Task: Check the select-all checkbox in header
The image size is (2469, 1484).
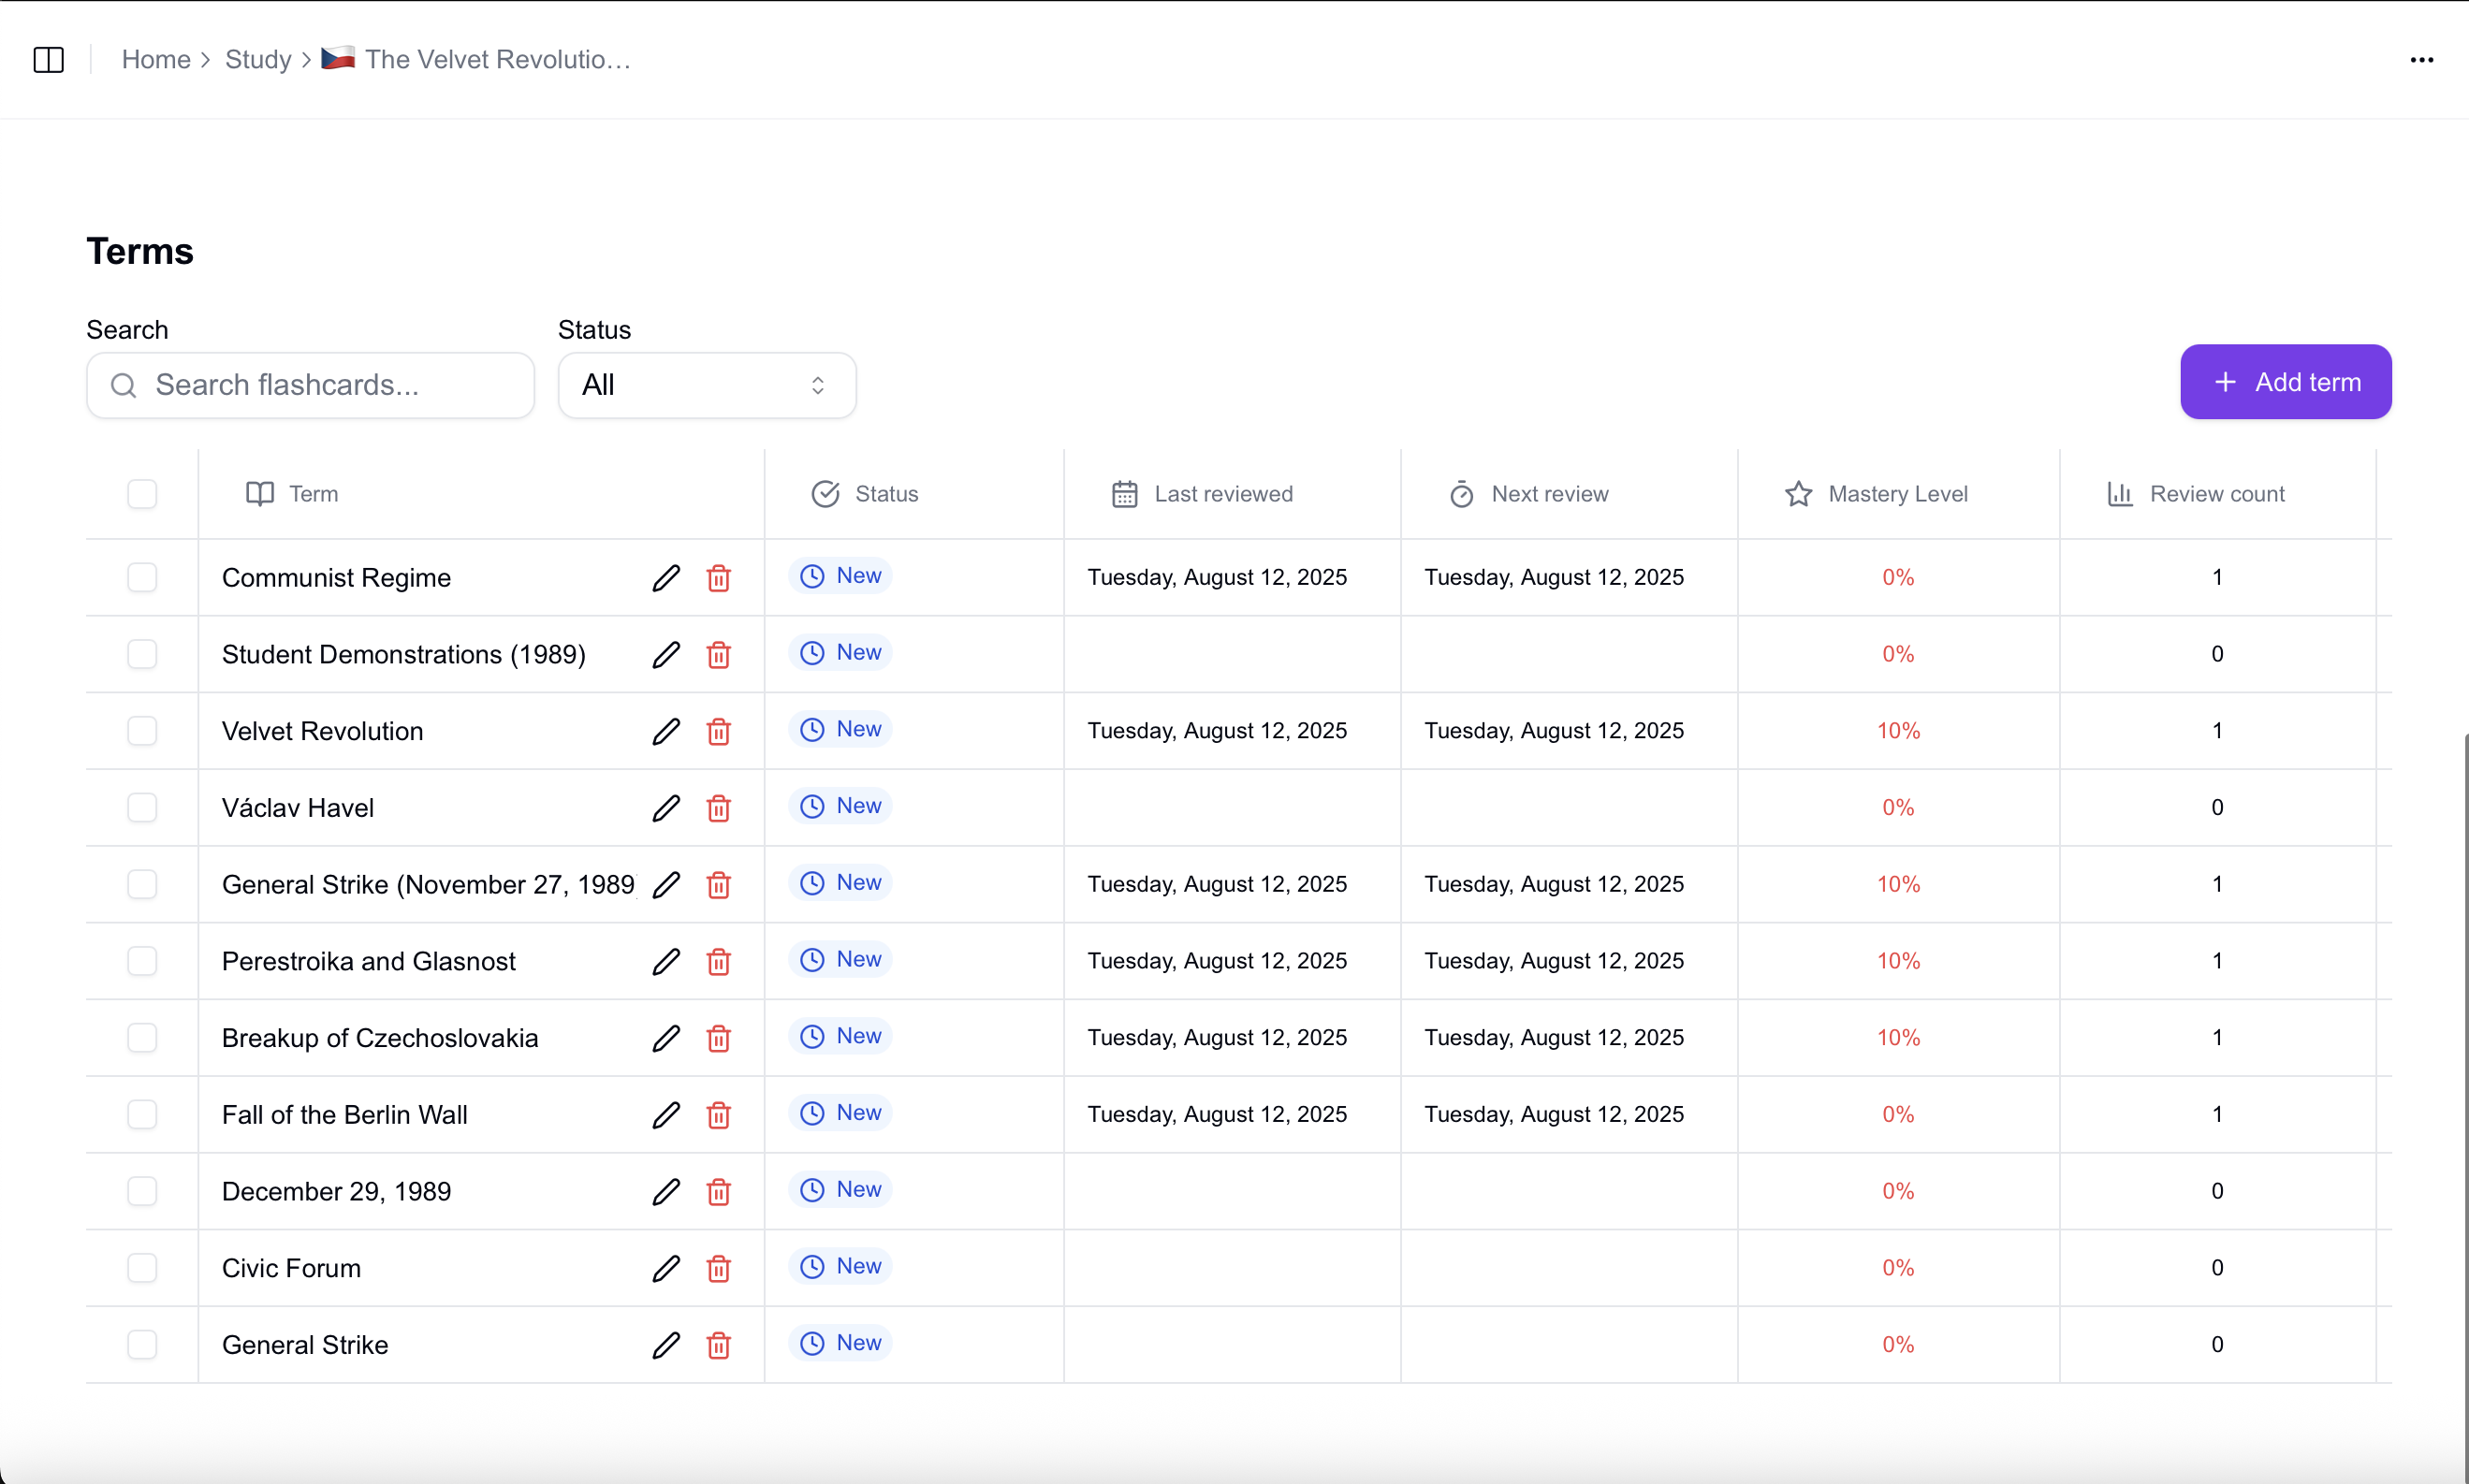Action: pos(142,494)
